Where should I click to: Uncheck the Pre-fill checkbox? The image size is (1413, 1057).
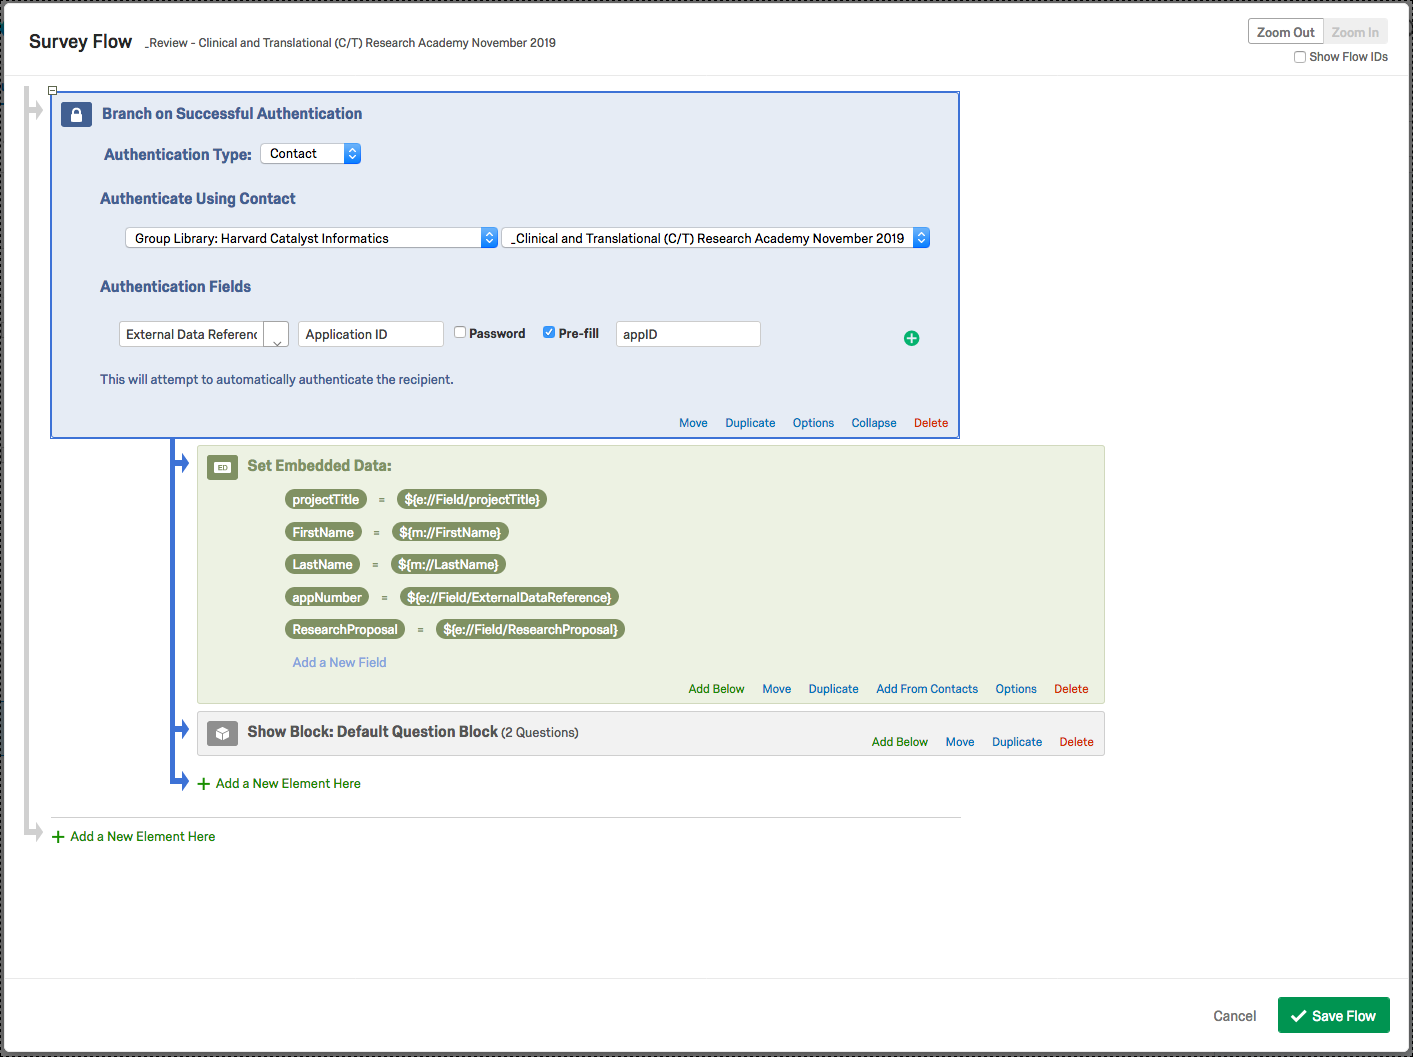(x=549, y=332)
